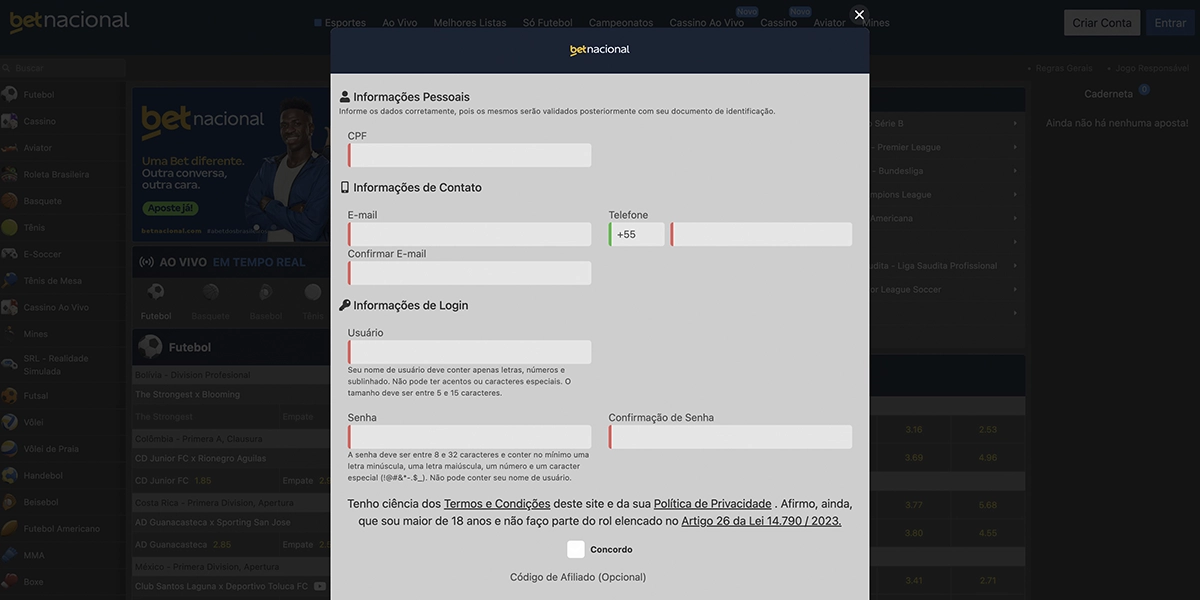This screenshot has width=1200, height=600.
Task: Close the registration modal with the X
Action: (x=859, y=15)
